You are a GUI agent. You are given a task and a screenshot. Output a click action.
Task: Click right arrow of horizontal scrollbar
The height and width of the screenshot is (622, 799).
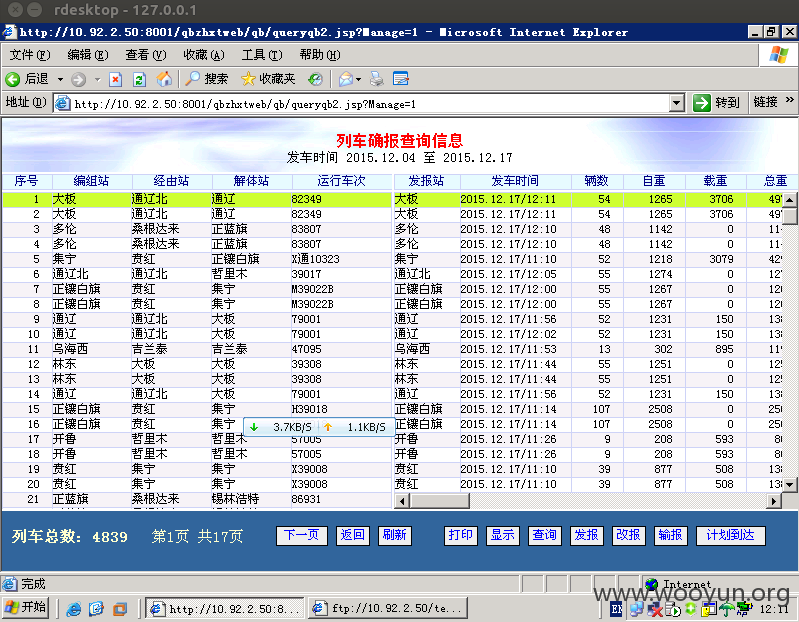pos(774,501)
